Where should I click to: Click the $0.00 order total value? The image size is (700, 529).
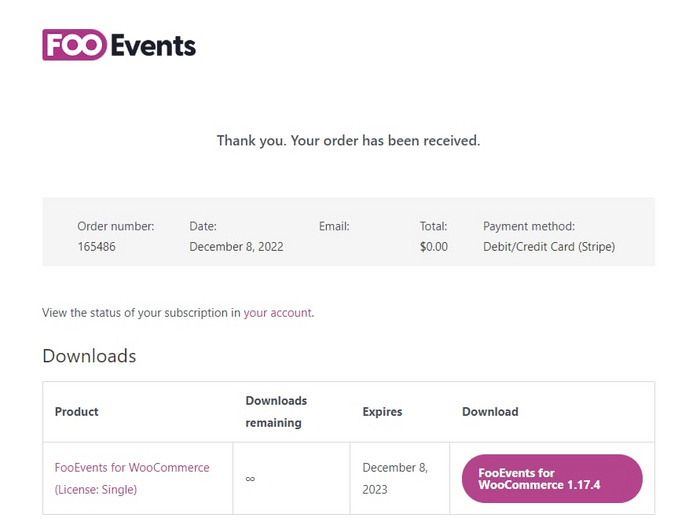434,247
